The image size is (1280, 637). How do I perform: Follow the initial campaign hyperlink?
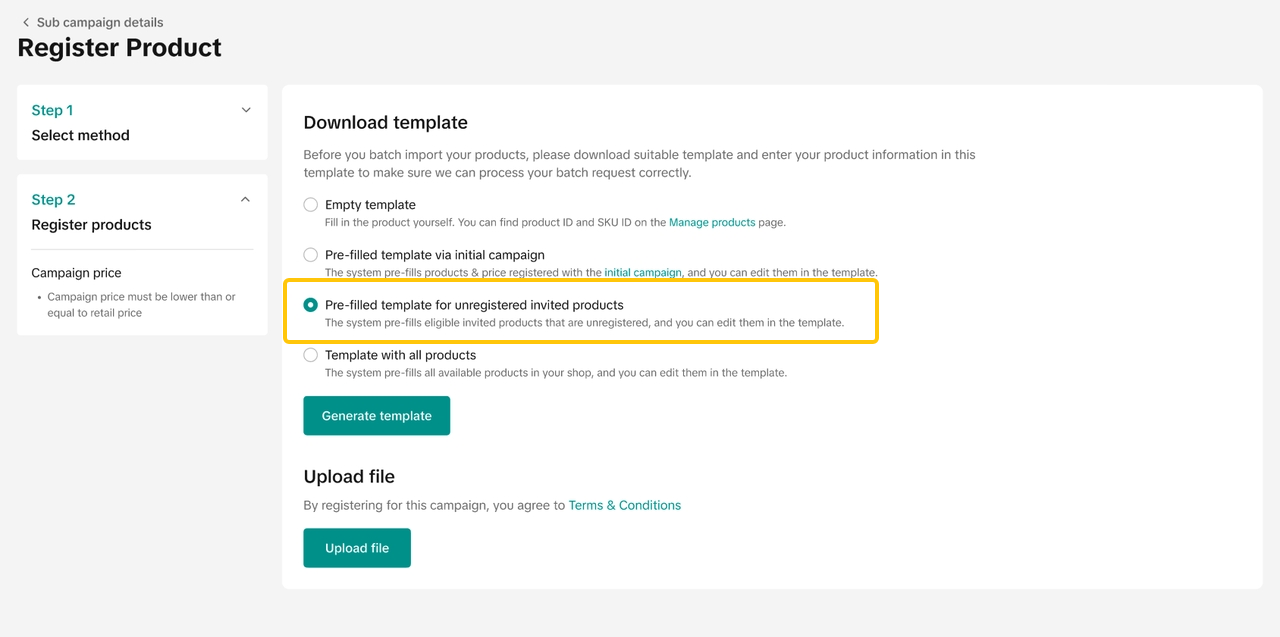click(x=643, y=272)
